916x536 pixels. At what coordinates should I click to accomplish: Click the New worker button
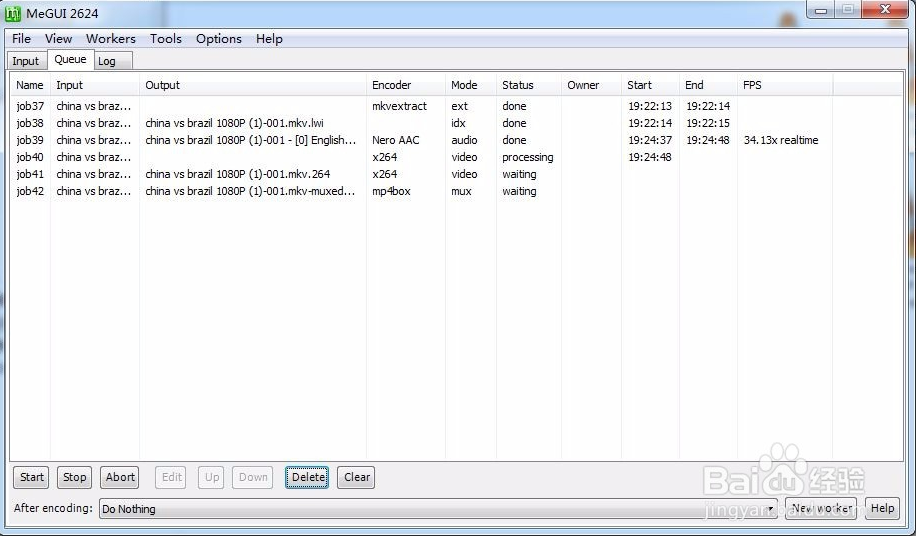click(821, 508)
